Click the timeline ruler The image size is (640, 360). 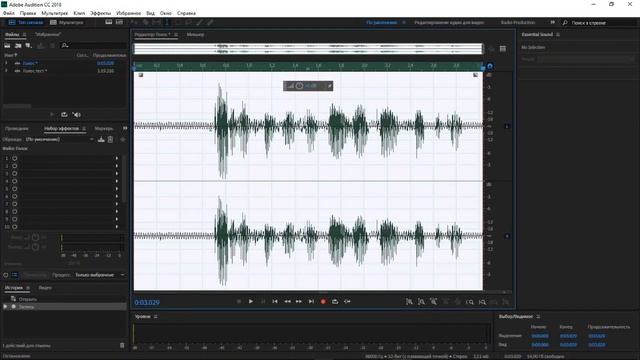(308, 66)
